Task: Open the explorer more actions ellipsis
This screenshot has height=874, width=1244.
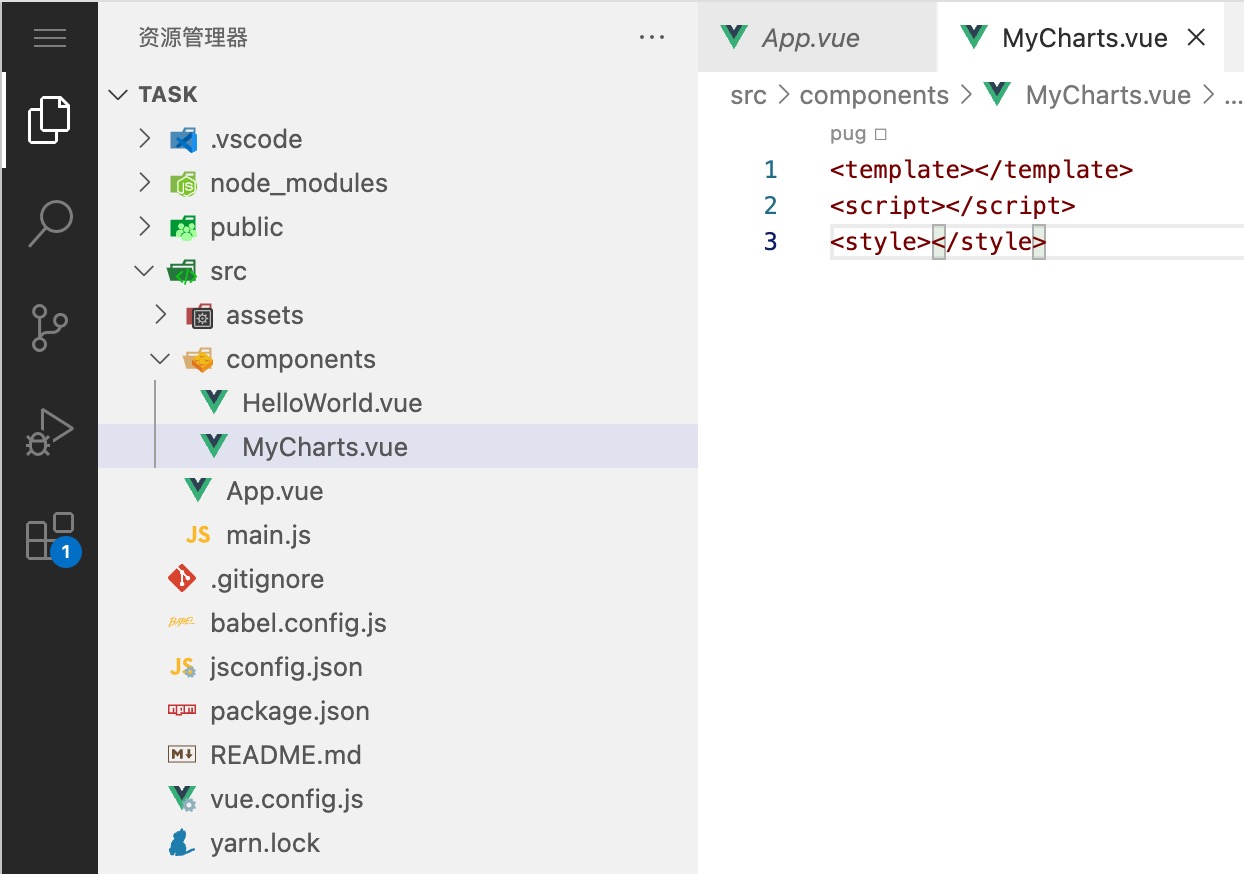Action: (x=651, y=38)
